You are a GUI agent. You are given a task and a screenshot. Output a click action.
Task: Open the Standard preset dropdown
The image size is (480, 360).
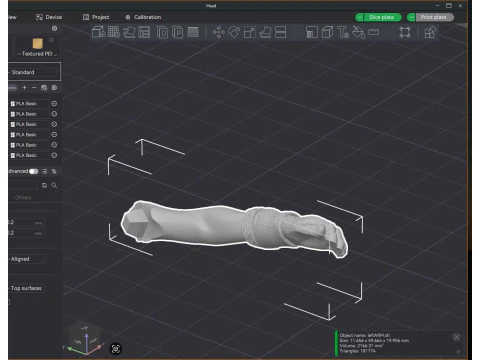pos(33,72)
